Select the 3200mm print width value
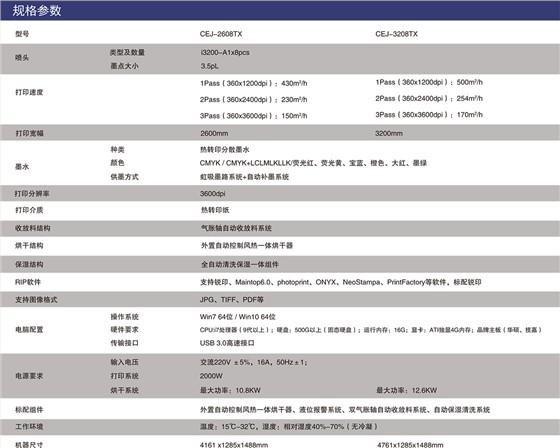 [389, 133]
